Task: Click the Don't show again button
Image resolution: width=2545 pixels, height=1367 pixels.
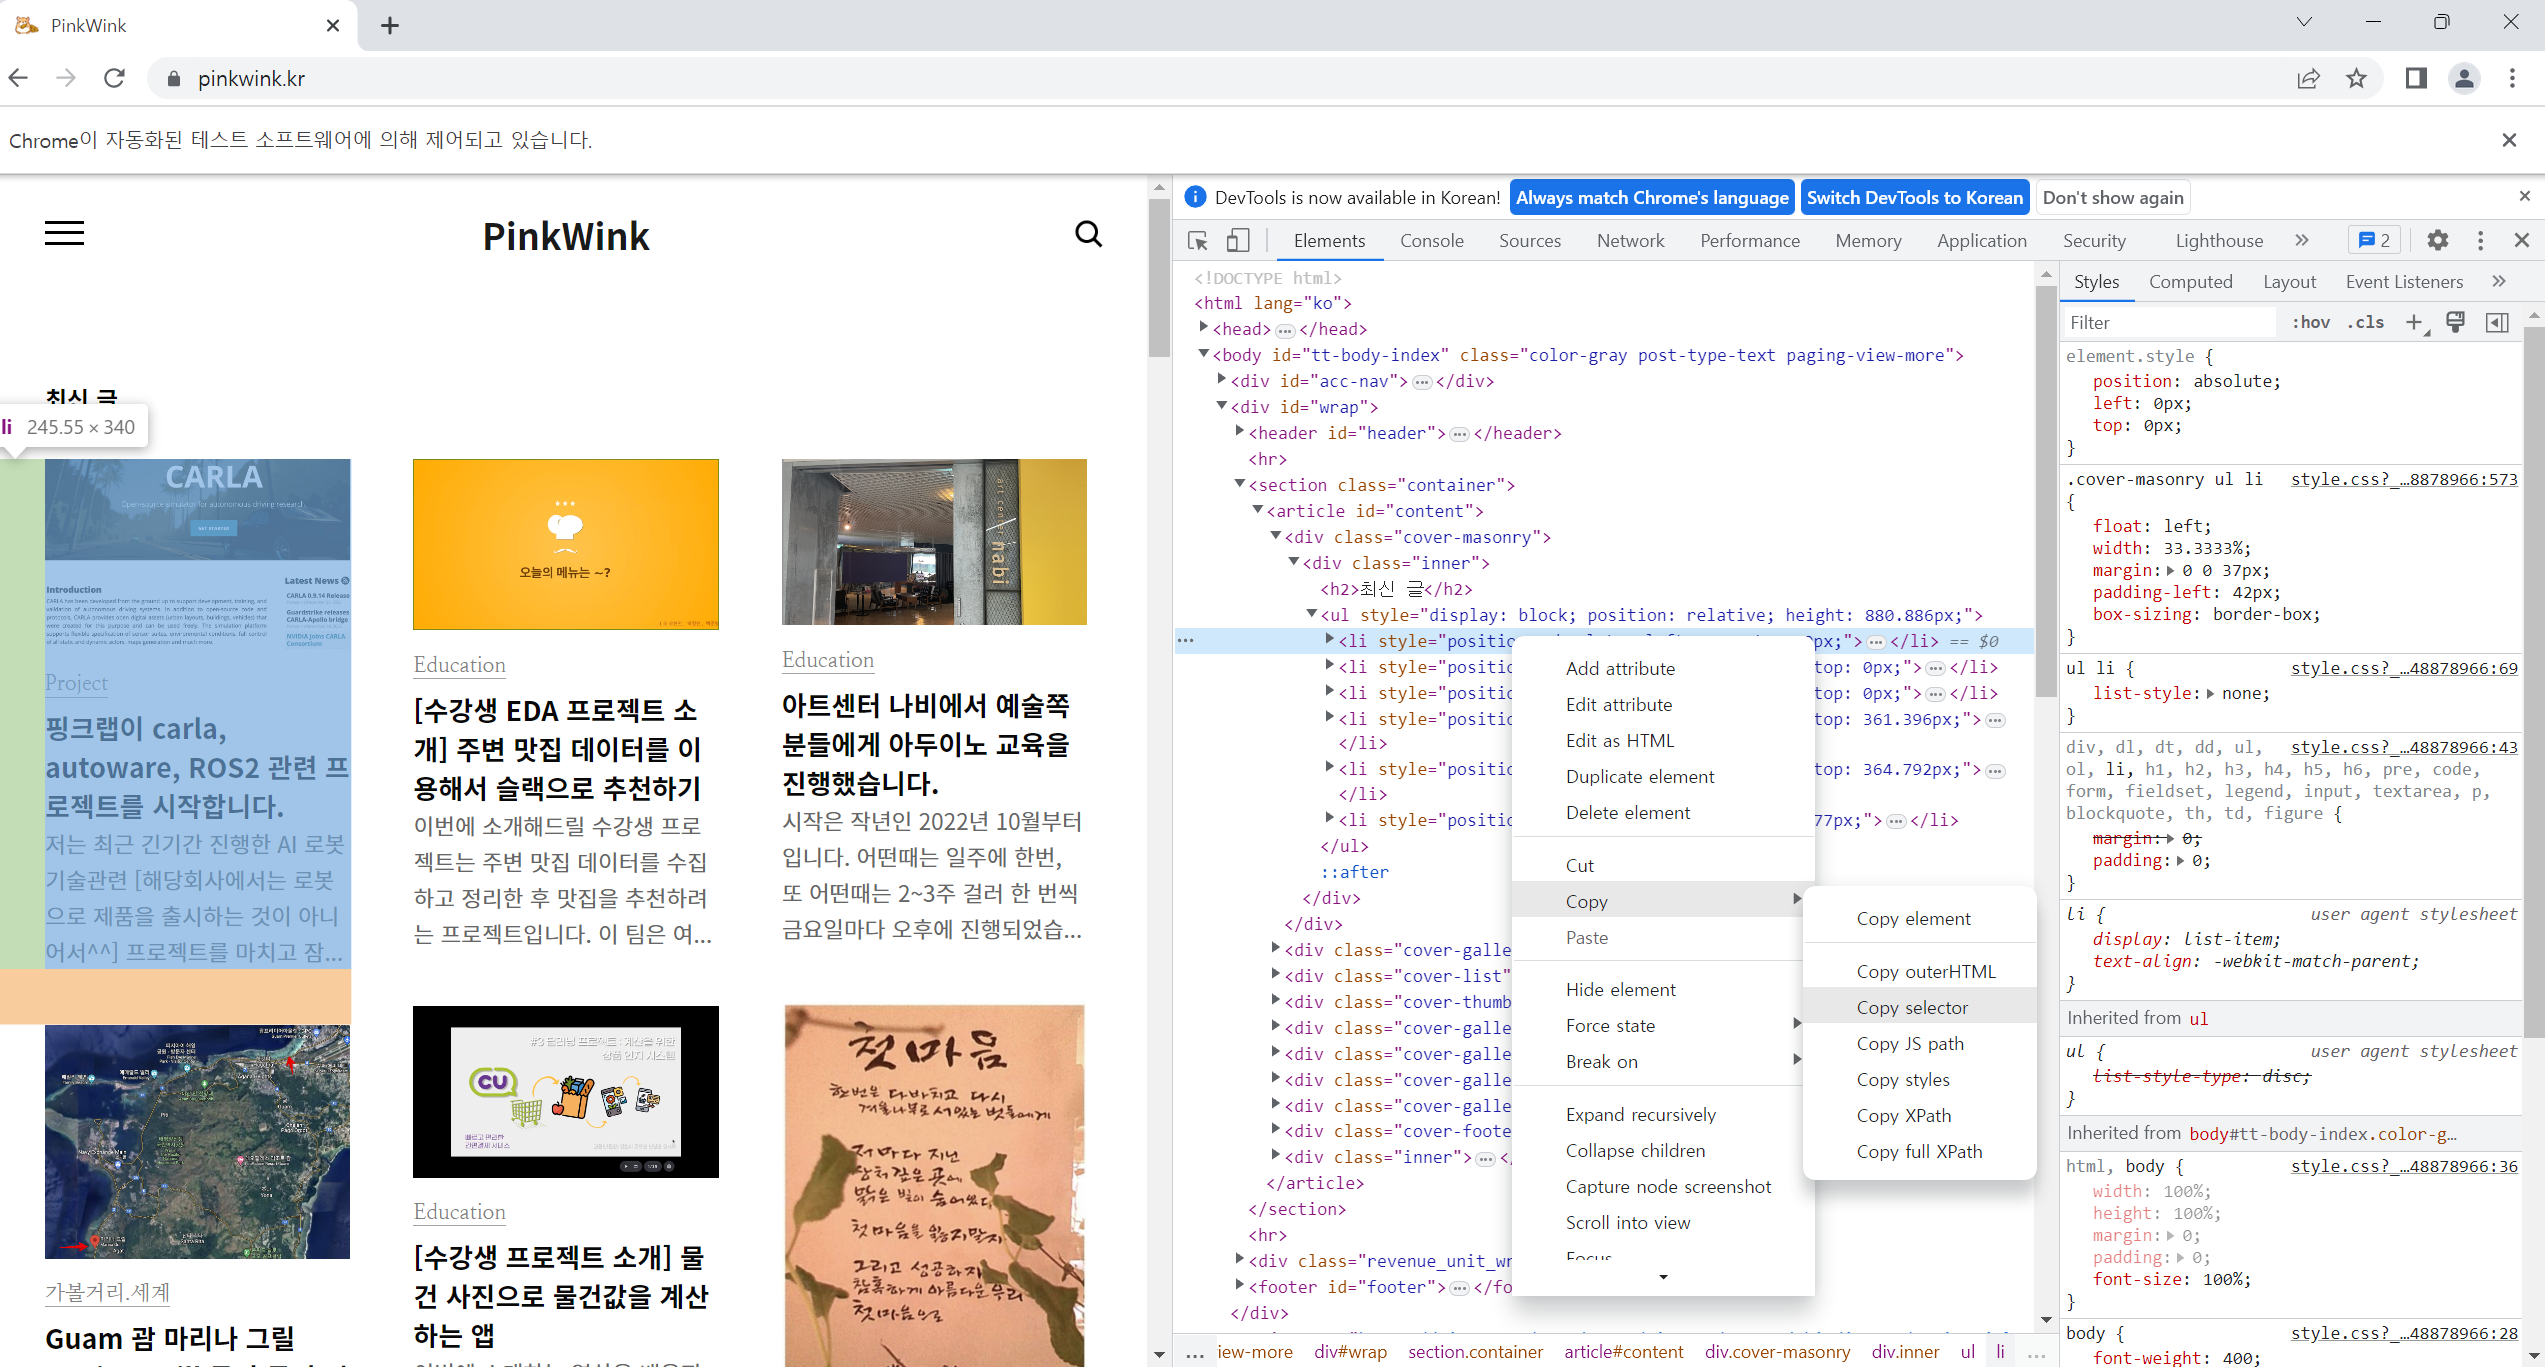Action: click(2112, 198)
